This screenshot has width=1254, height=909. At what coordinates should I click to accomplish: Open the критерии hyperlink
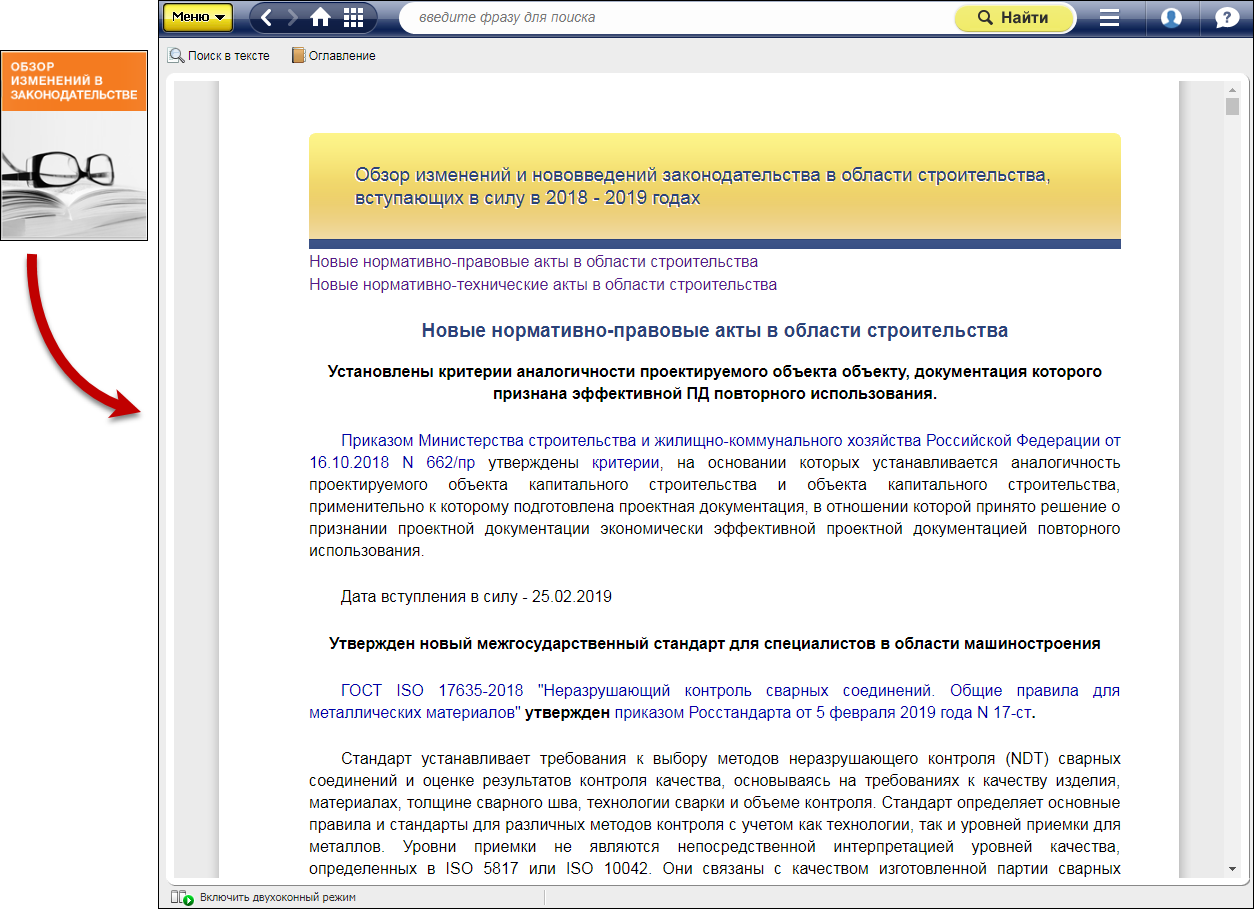point(626,462)
